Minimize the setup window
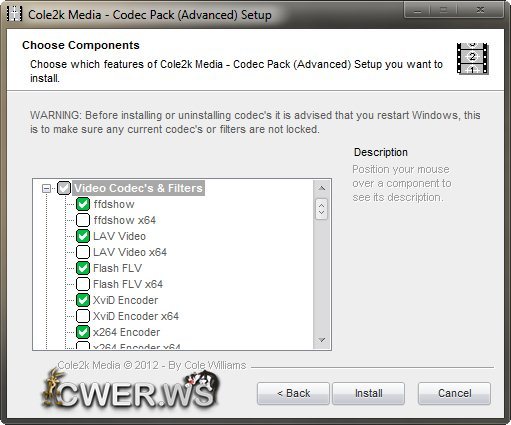 tap(417, 10)
